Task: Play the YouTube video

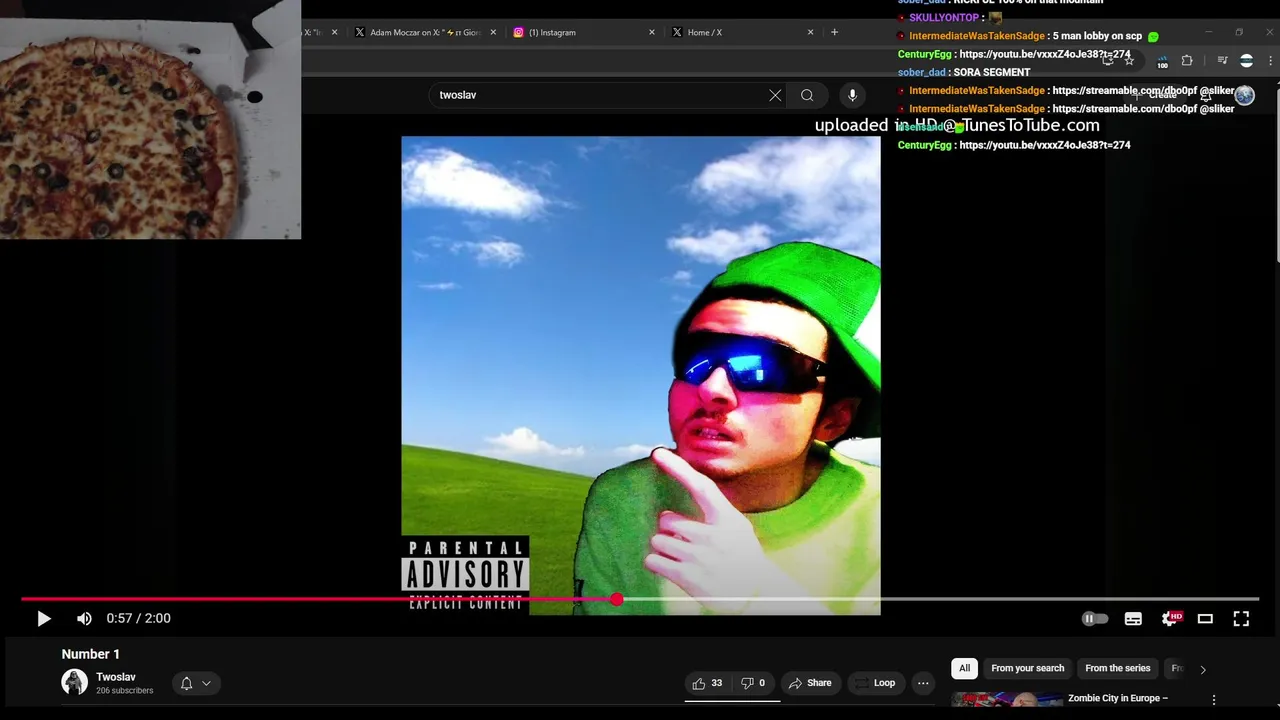Action: pyautogui.click(x=43, y=619)
